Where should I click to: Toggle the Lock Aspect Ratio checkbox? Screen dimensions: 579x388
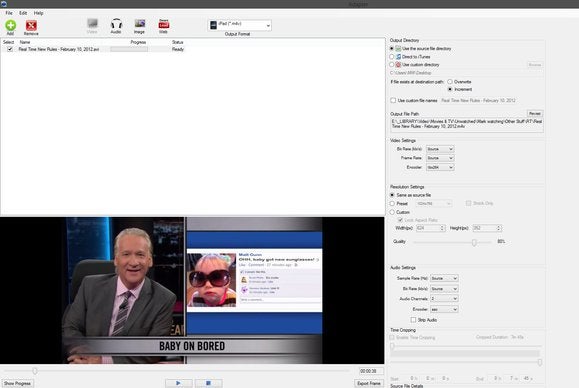point(400,220)
